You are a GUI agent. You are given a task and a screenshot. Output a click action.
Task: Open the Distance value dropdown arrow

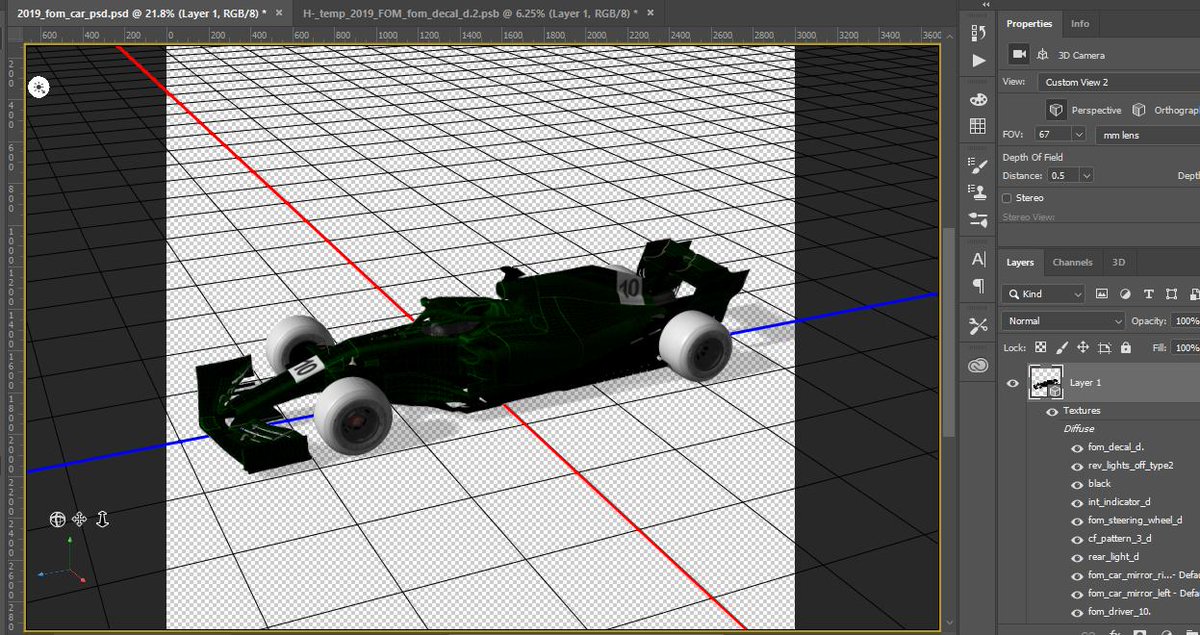click(x=1086, y=175)
